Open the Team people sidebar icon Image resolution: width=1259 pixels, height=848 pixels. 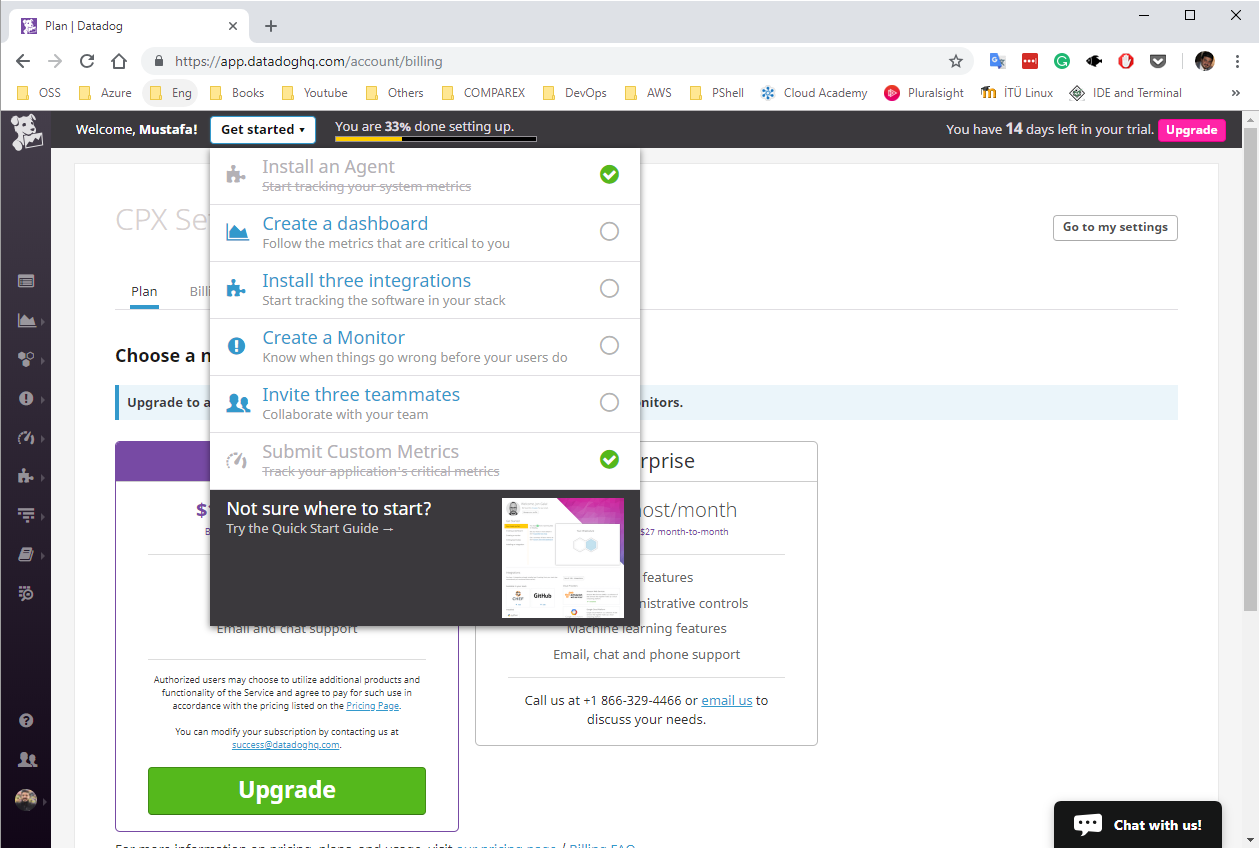(x=27, y=760)
